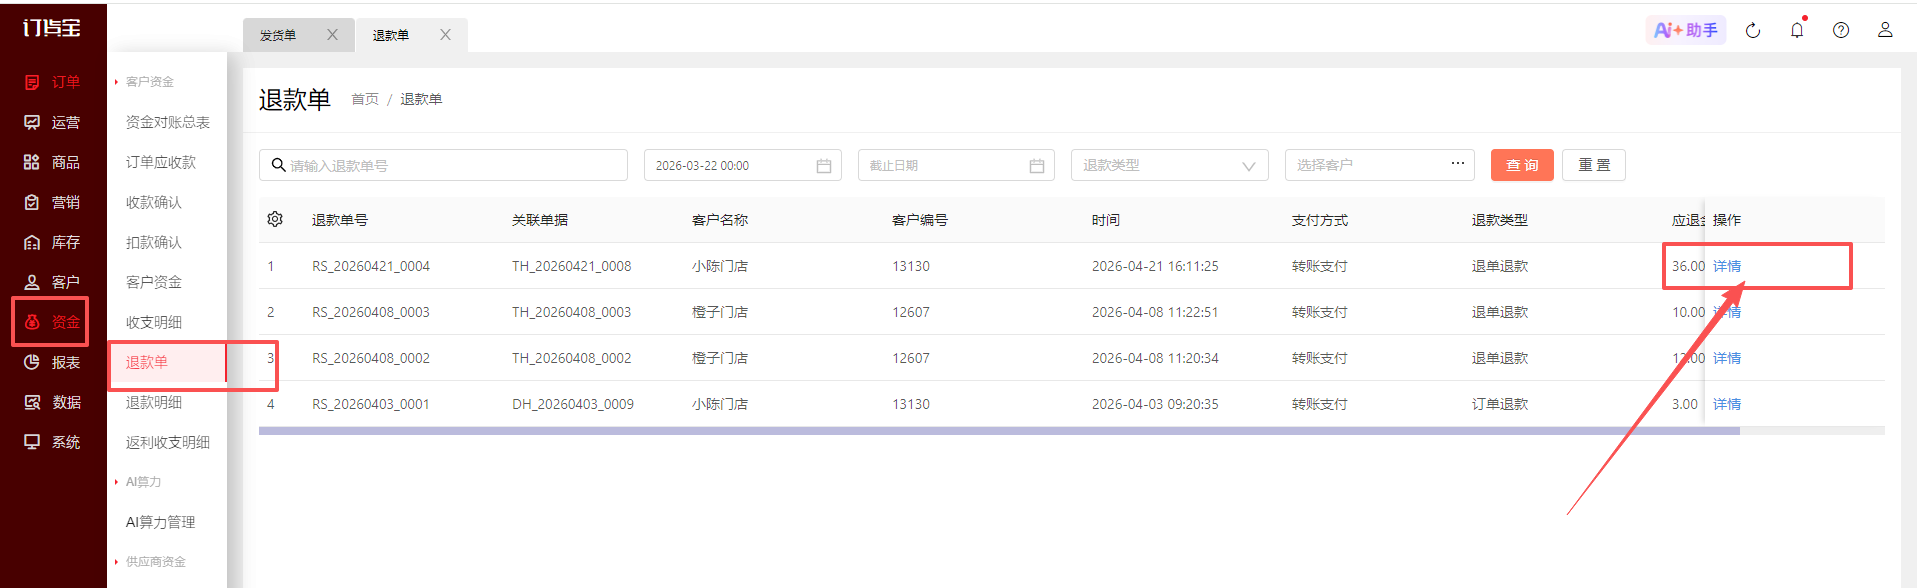Click 订单退款 refund type cell
The image size is (1917, 588).
1500,404
